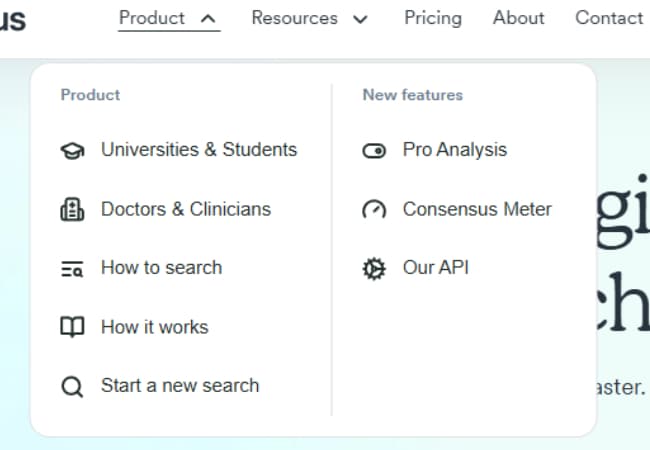Open the Pricing page
Screen dimensions: 650x450
pyautogui.click(x=433, y=18)
